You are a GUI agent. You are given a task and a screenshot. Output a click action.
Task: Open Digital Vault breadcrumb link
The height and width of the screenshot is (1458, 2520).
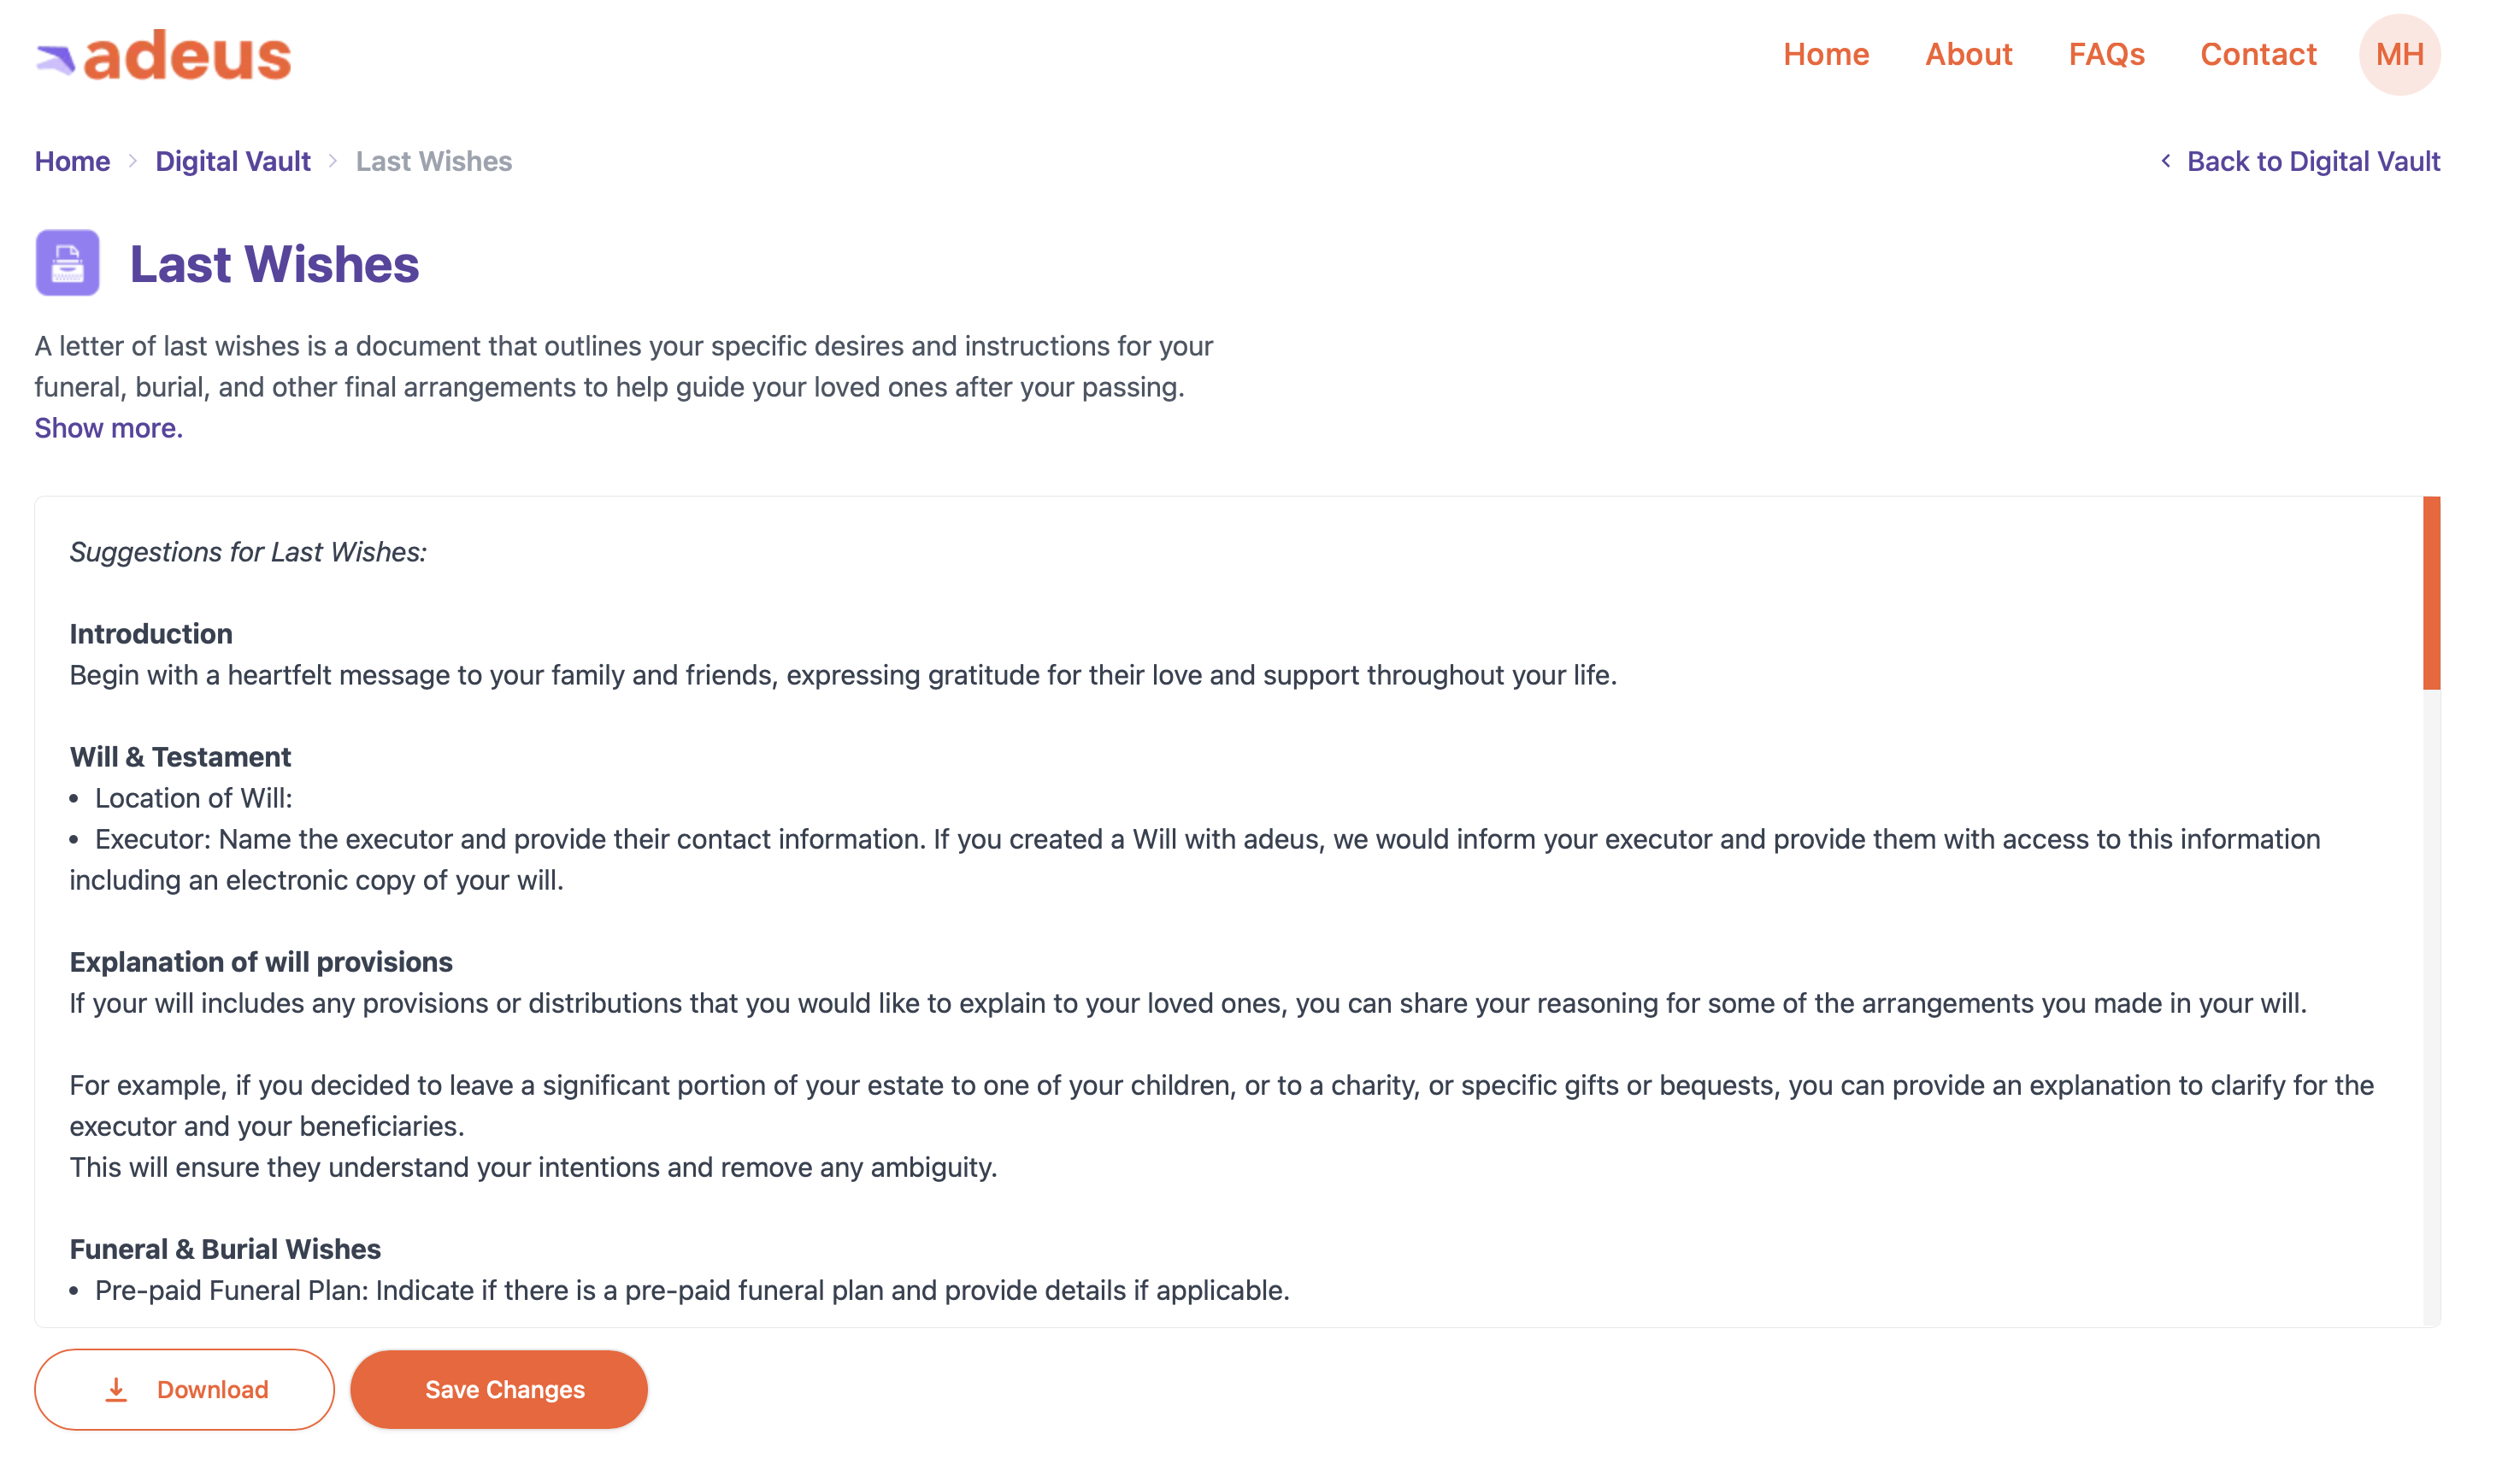pos(233,161)
